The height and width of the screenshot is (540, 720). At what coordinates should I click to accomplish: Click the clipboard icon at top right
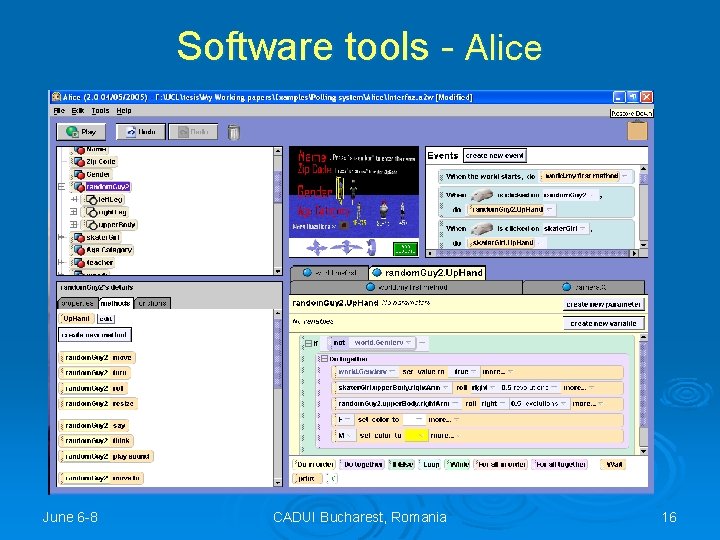click(x=637, y=130)
